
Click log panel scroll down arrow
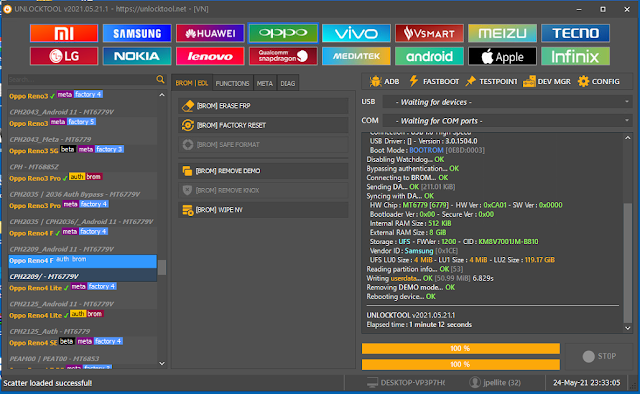click(628, 328)
